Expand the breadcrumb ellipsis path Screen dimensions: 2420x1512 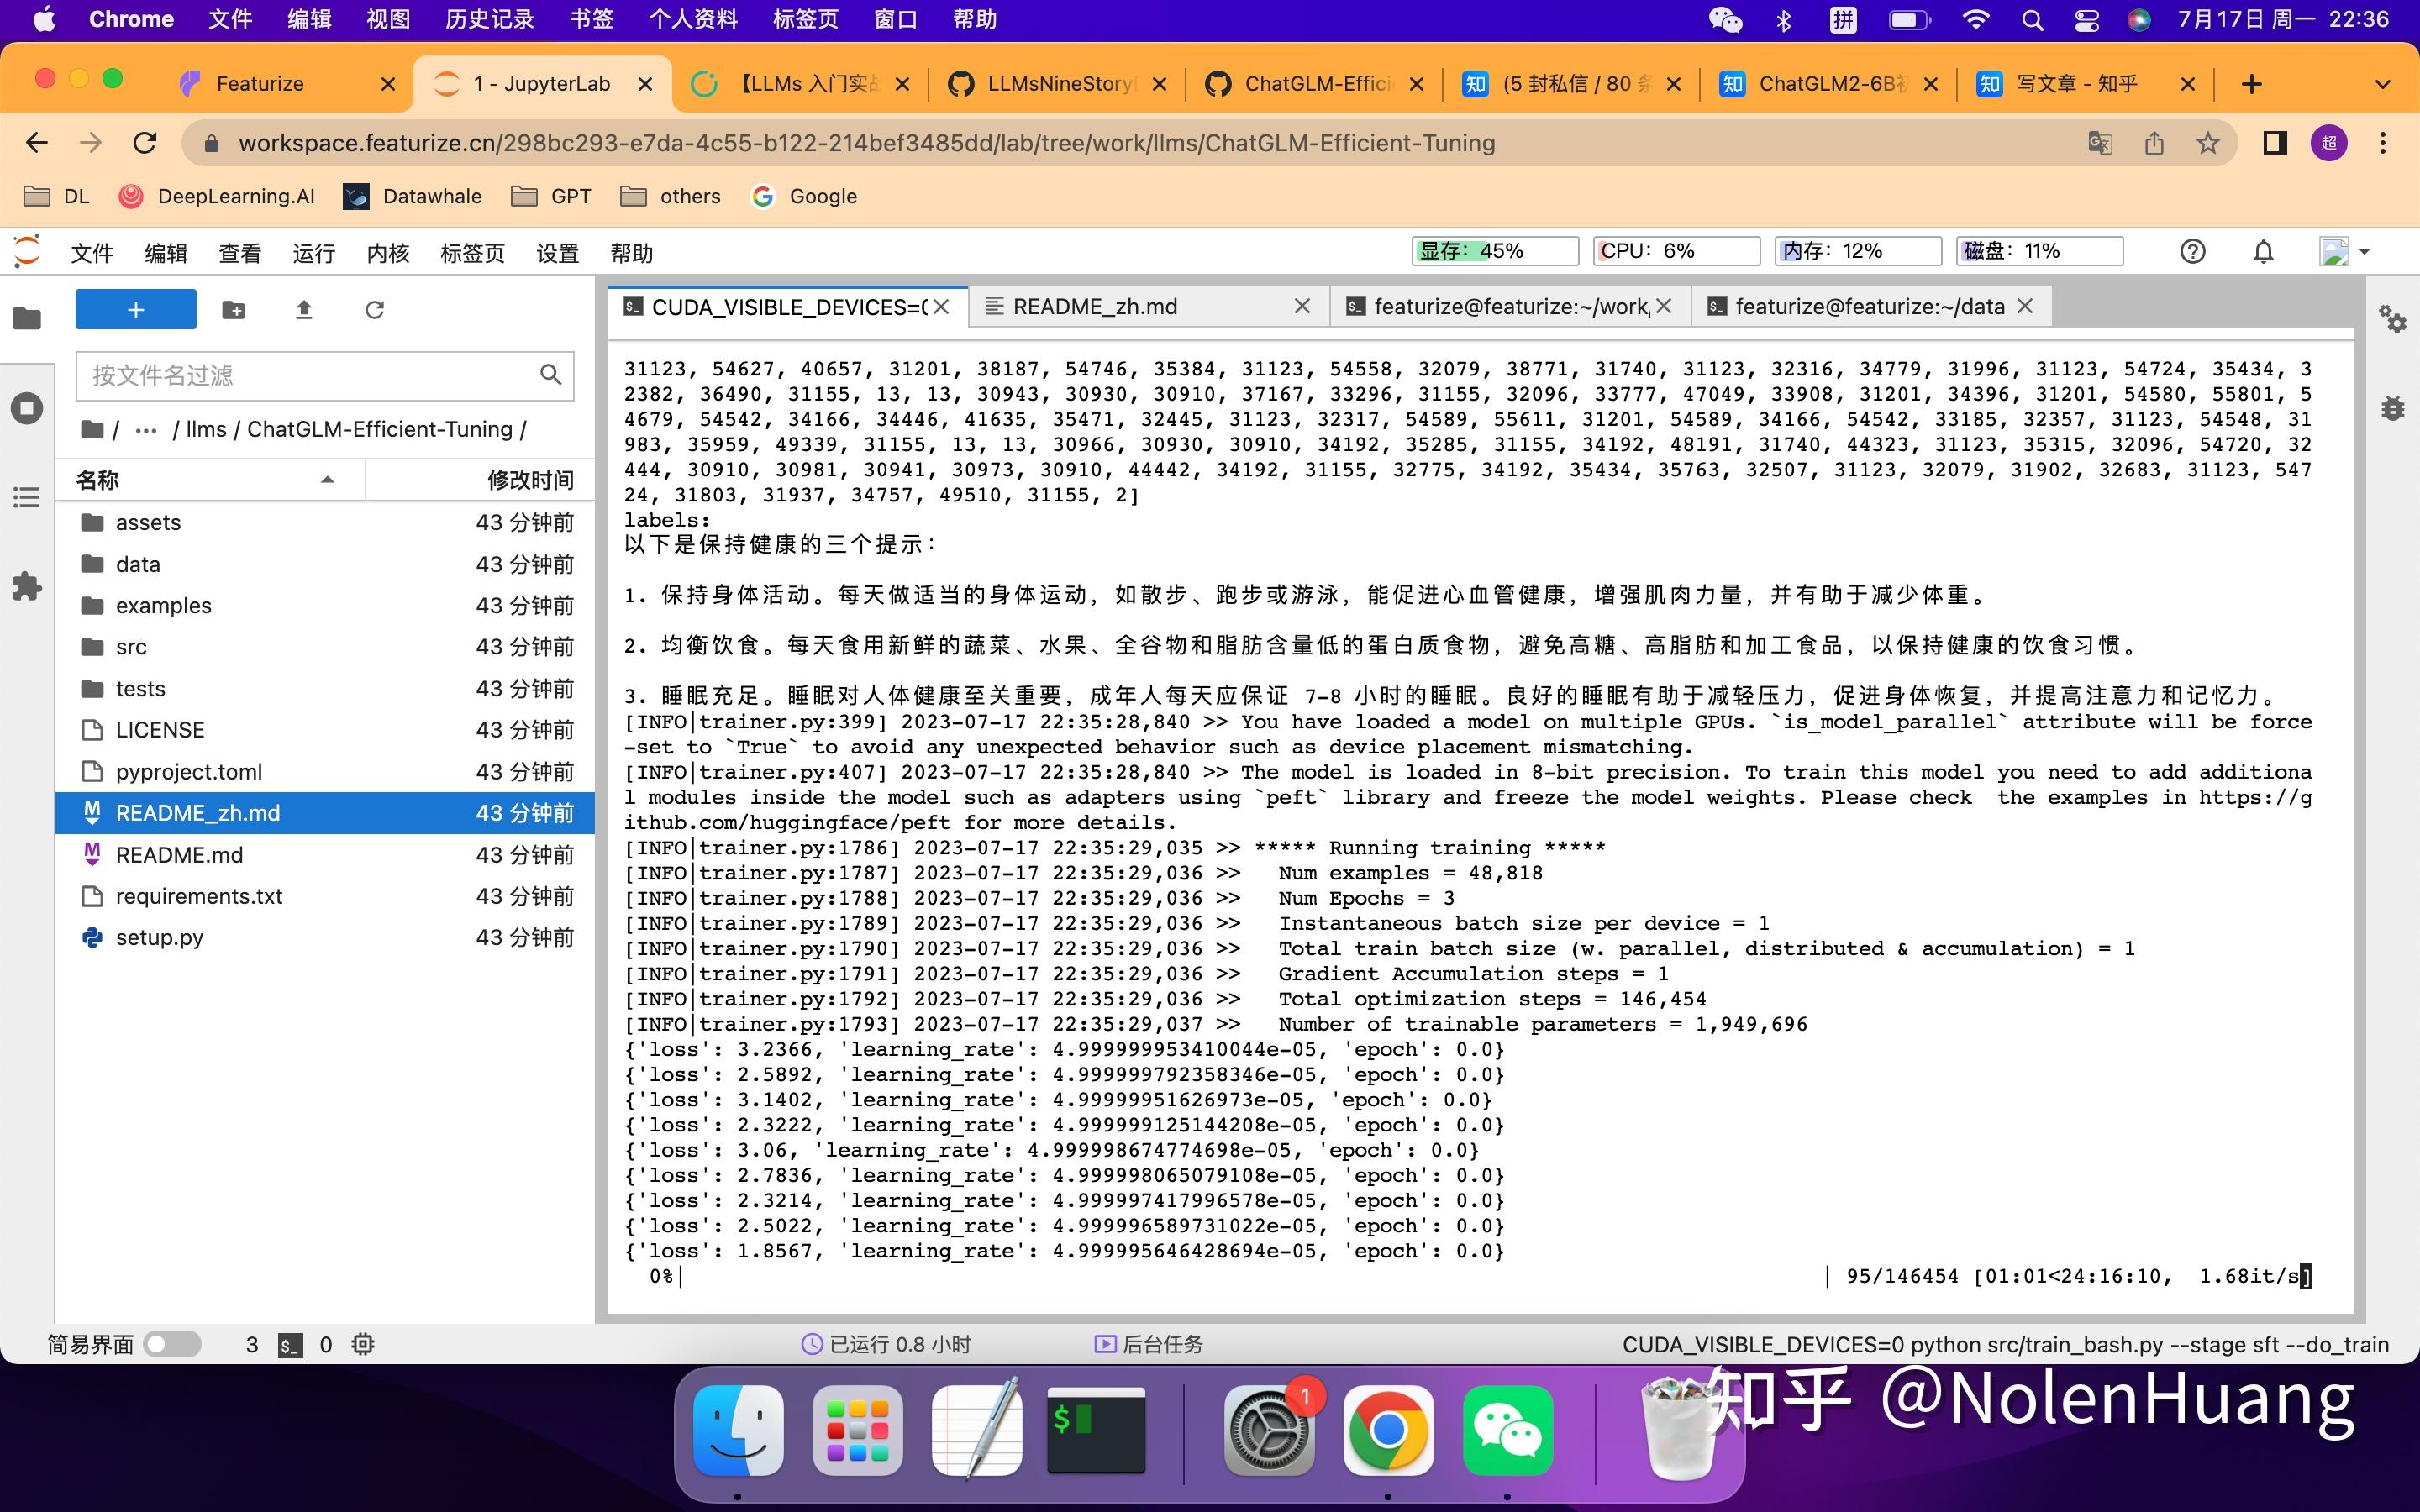point(146,430)
